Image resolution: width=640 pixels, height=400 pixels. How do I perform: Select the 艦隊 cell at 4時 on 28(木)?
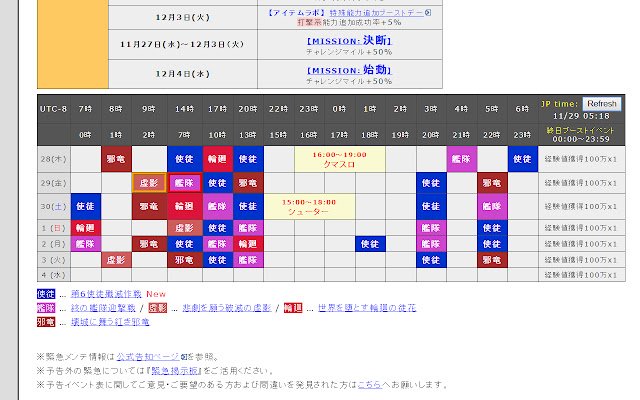pyautogui.click(x=462, y=159)
